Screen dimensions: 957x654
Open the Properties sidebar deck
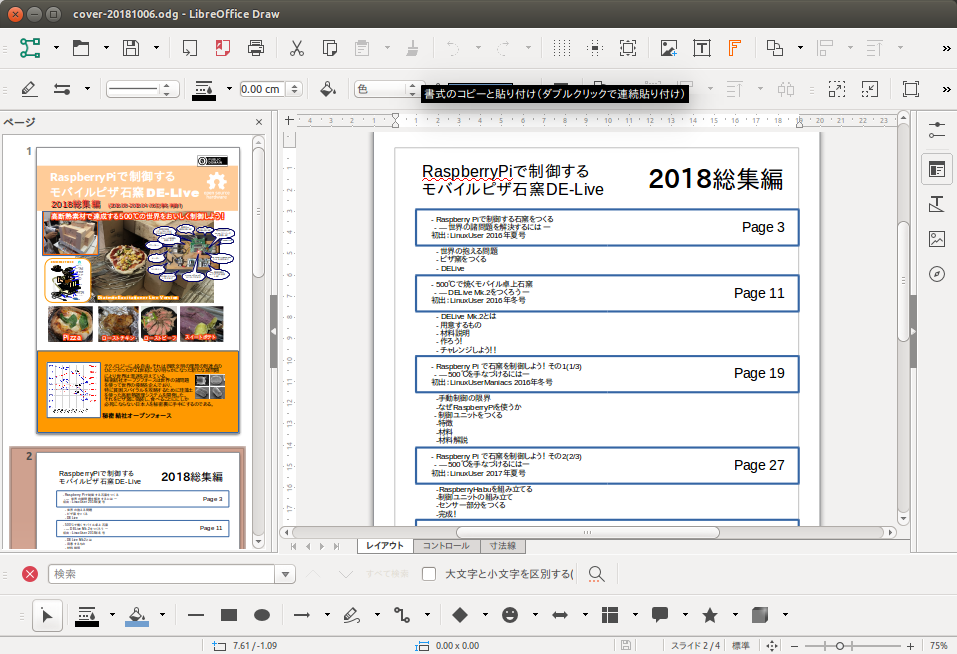coord(937,131)
